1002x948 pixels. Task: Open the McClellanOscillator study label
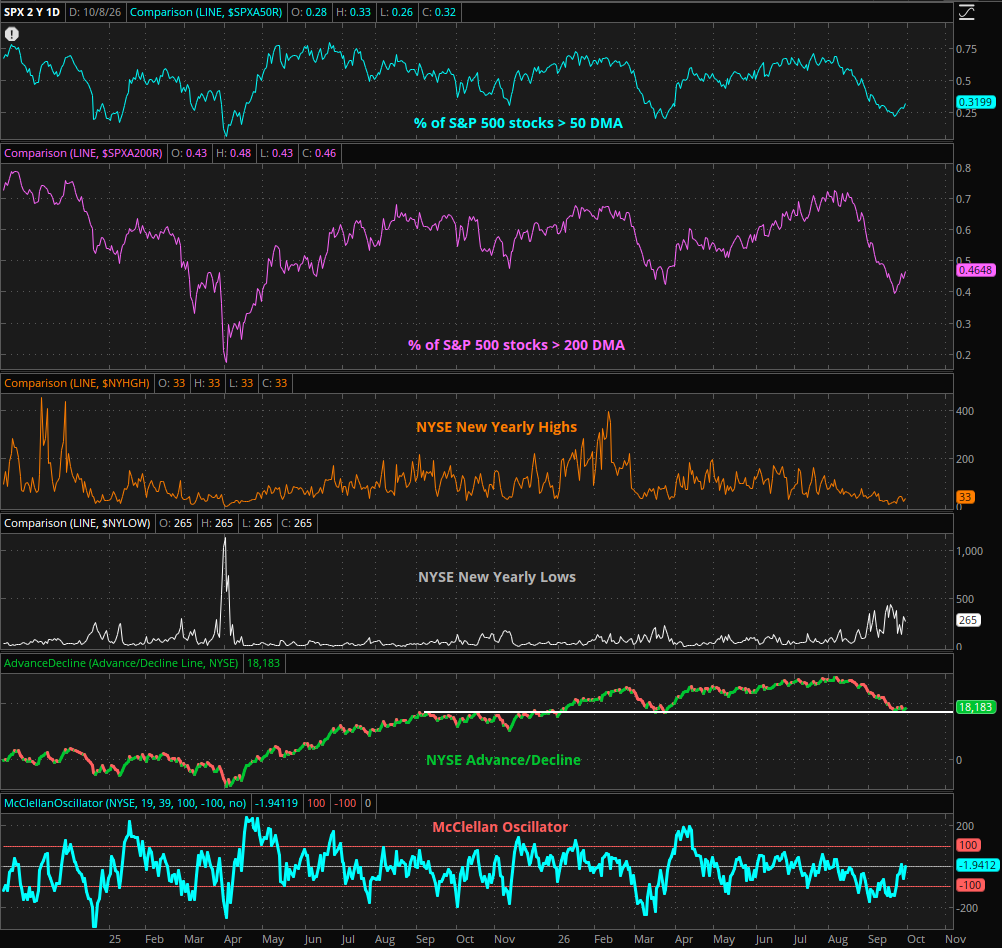(125, 803)
